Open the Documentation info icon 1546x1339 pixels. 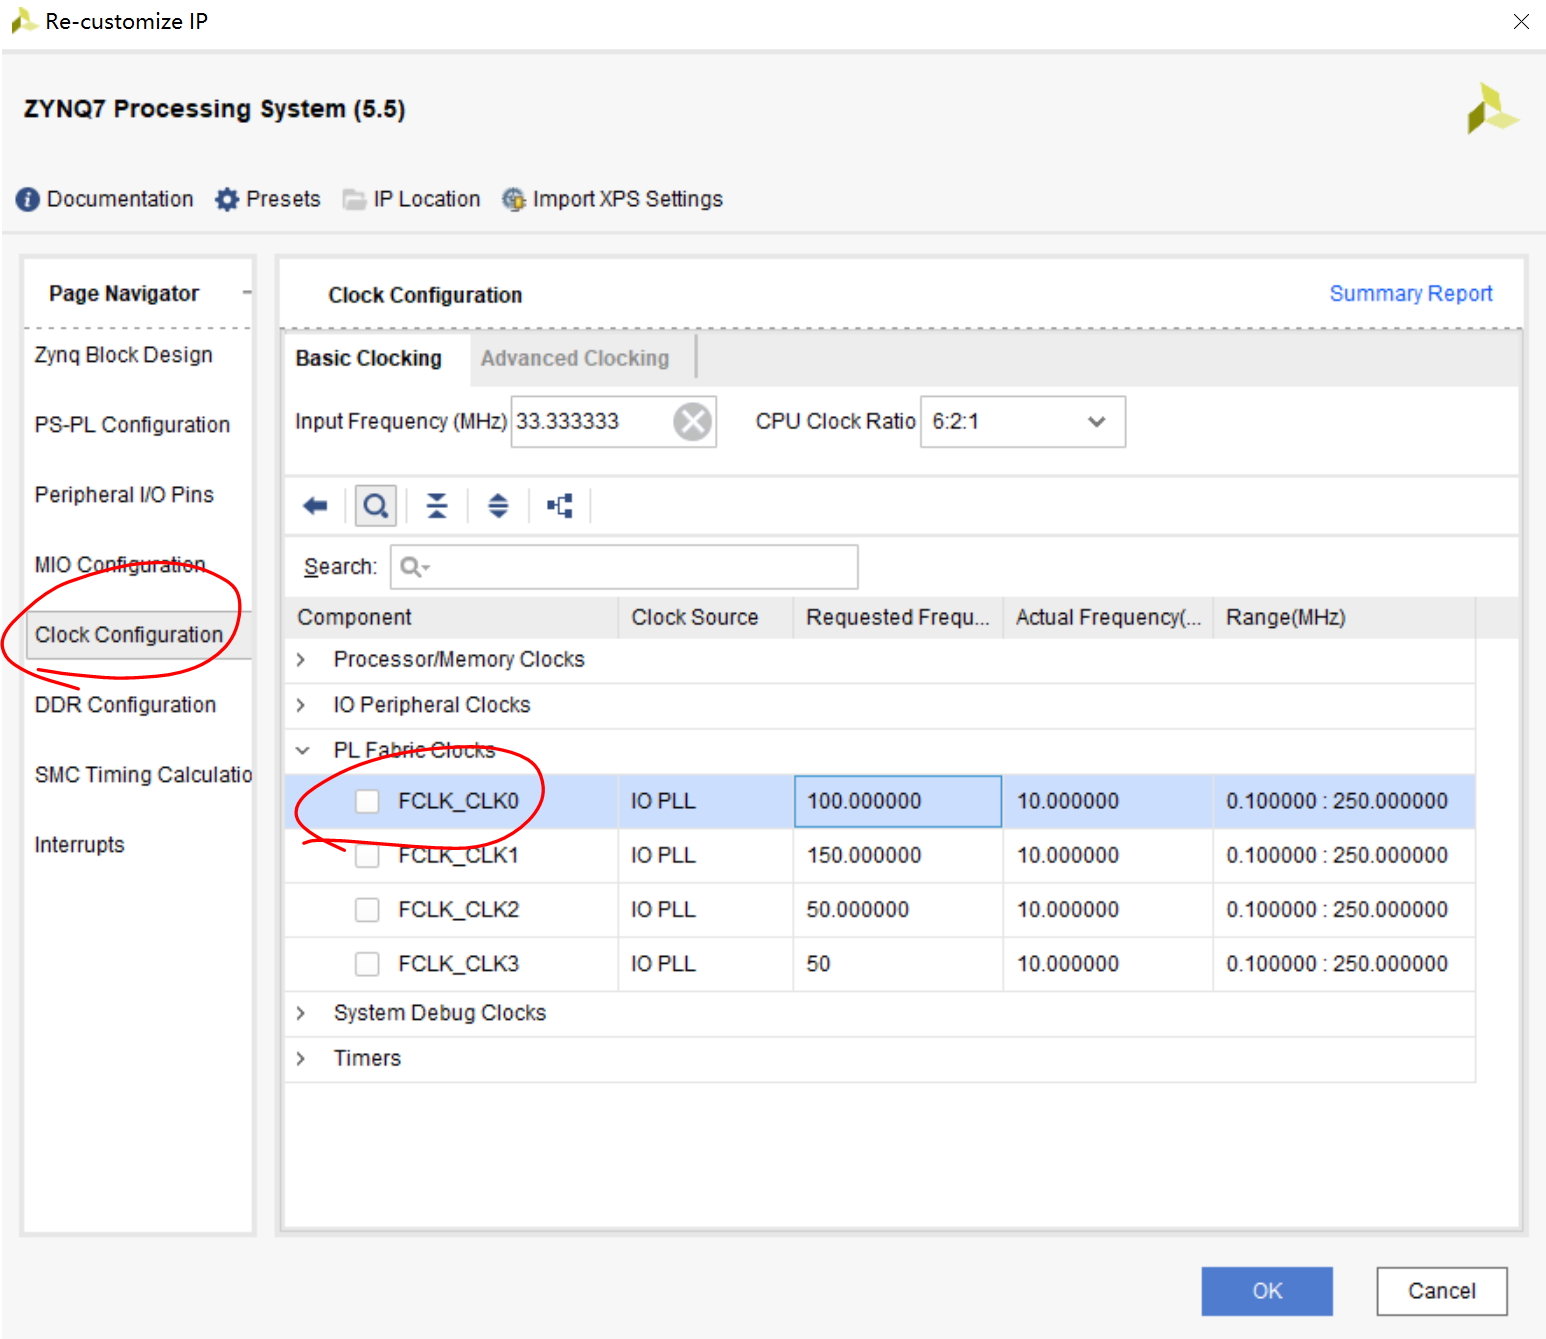(27, 199)
